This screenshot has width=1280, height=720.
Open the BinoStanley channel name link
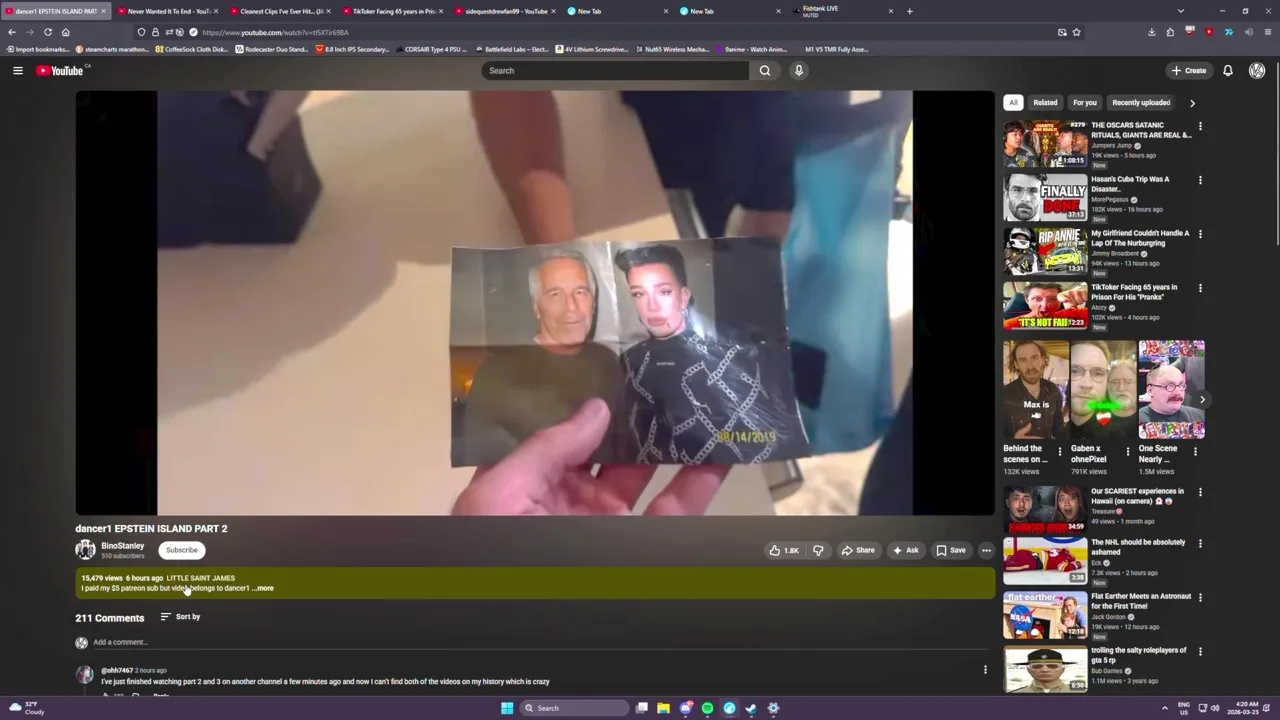[122, 546]
